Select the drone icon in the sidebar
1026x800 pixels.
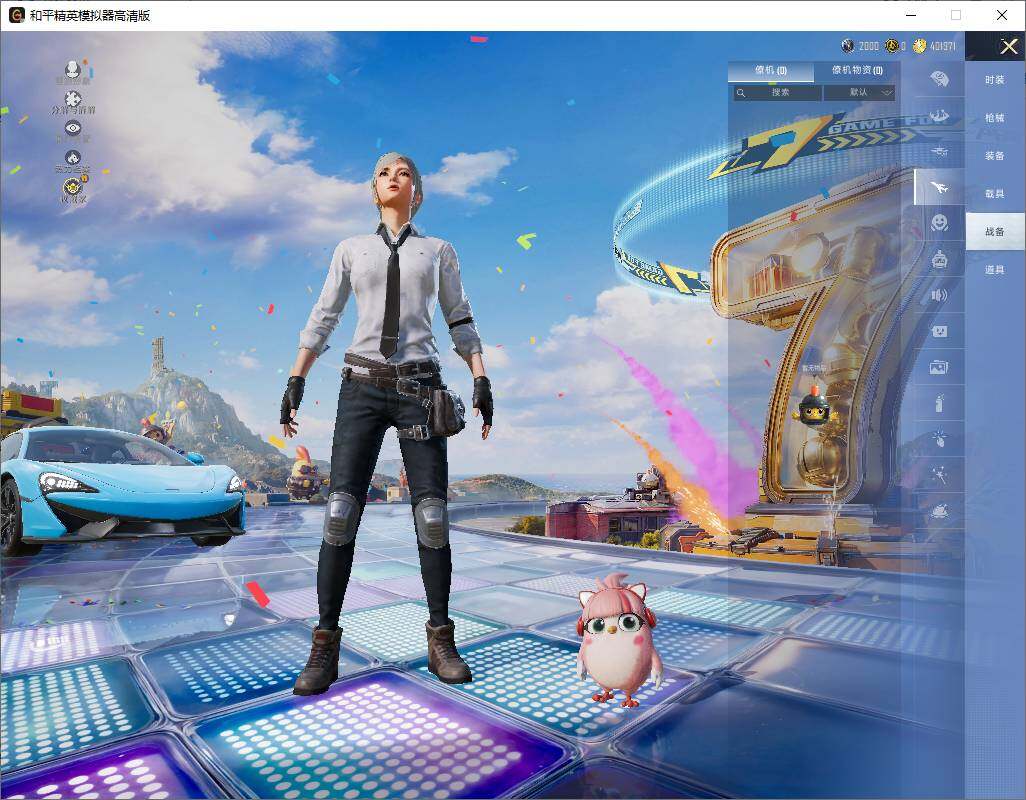click(x=939, y=152)
